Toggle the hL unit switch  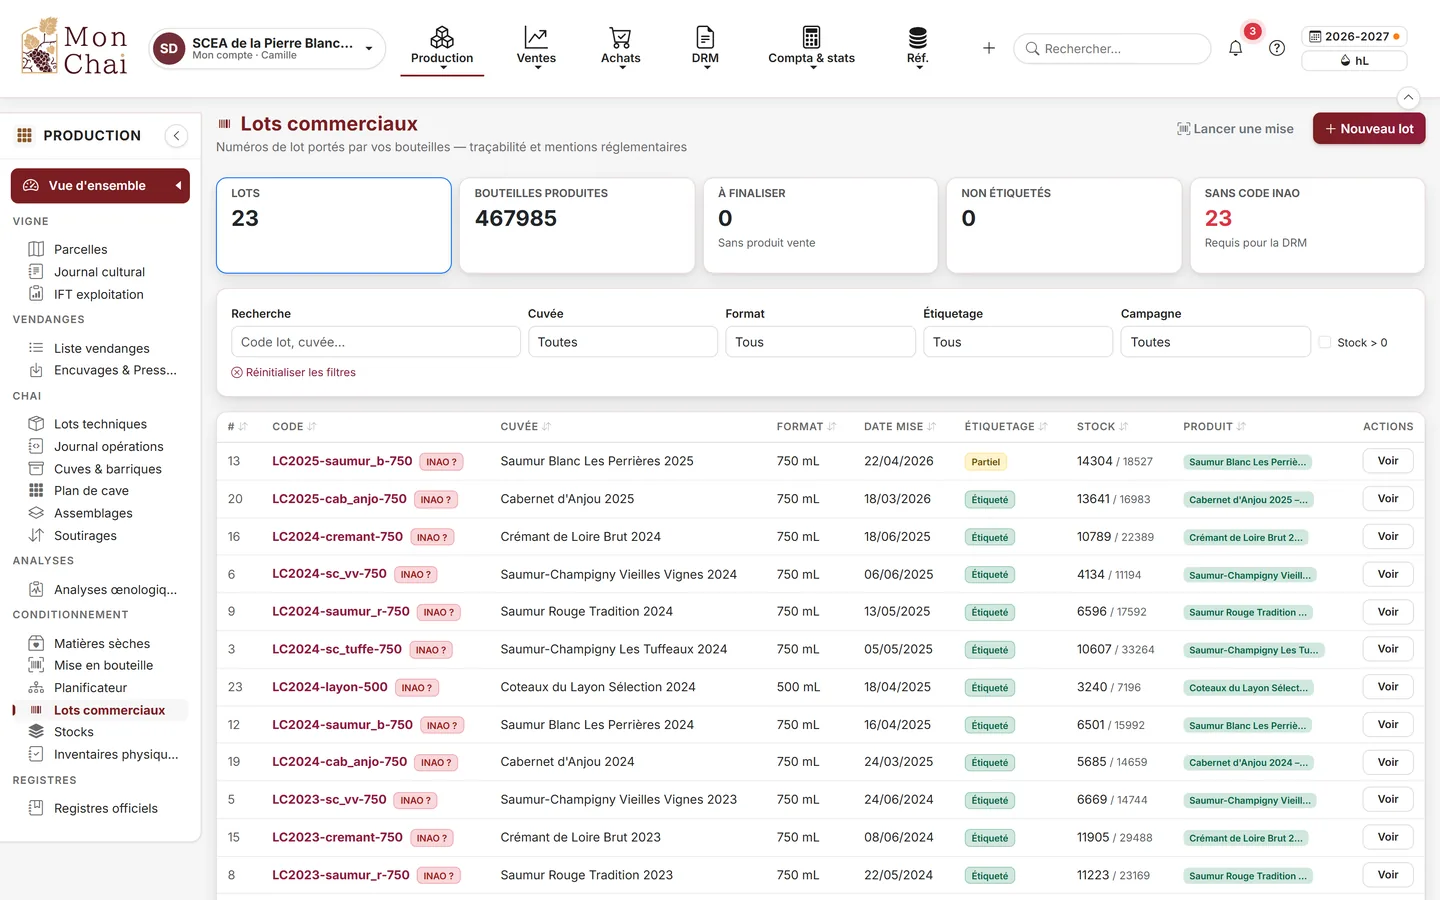tap(1354, 61)
